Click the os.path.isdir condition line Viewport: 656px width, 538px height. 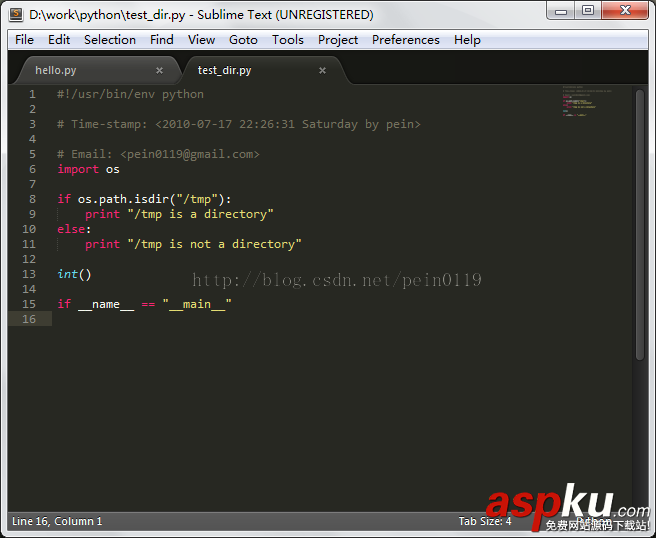click(144, 199)
